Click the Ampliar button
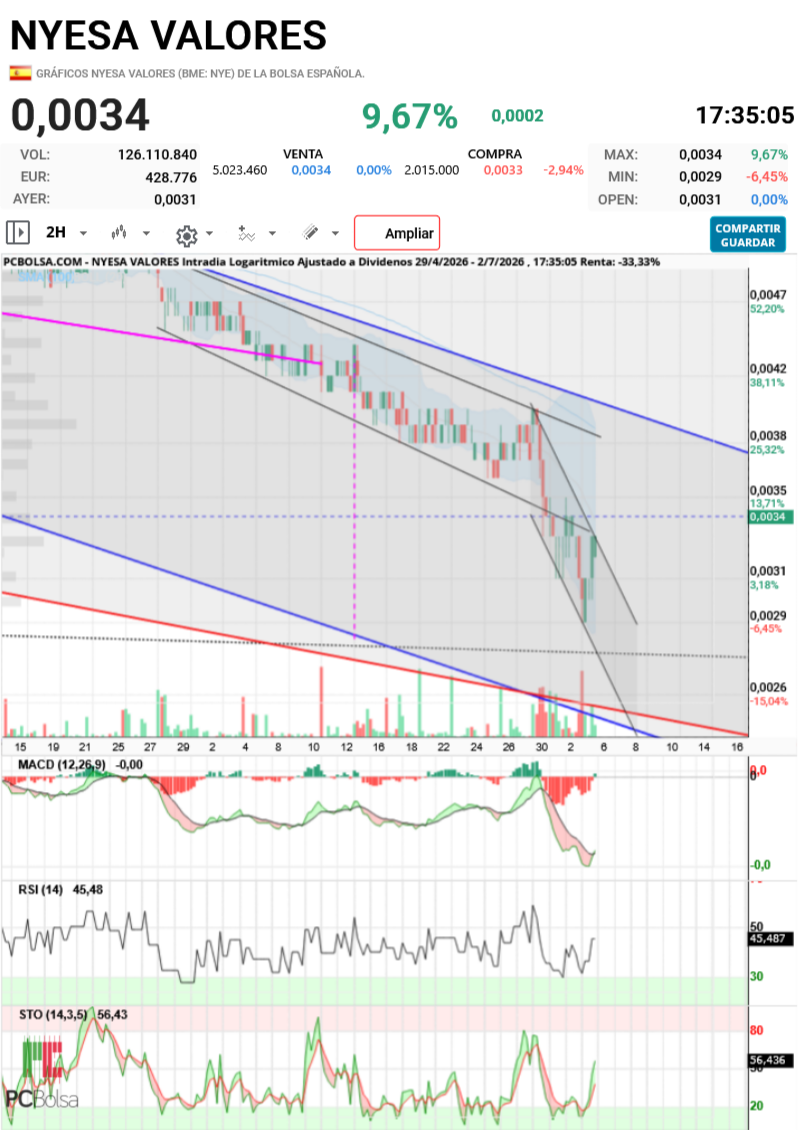 (397, 233)
